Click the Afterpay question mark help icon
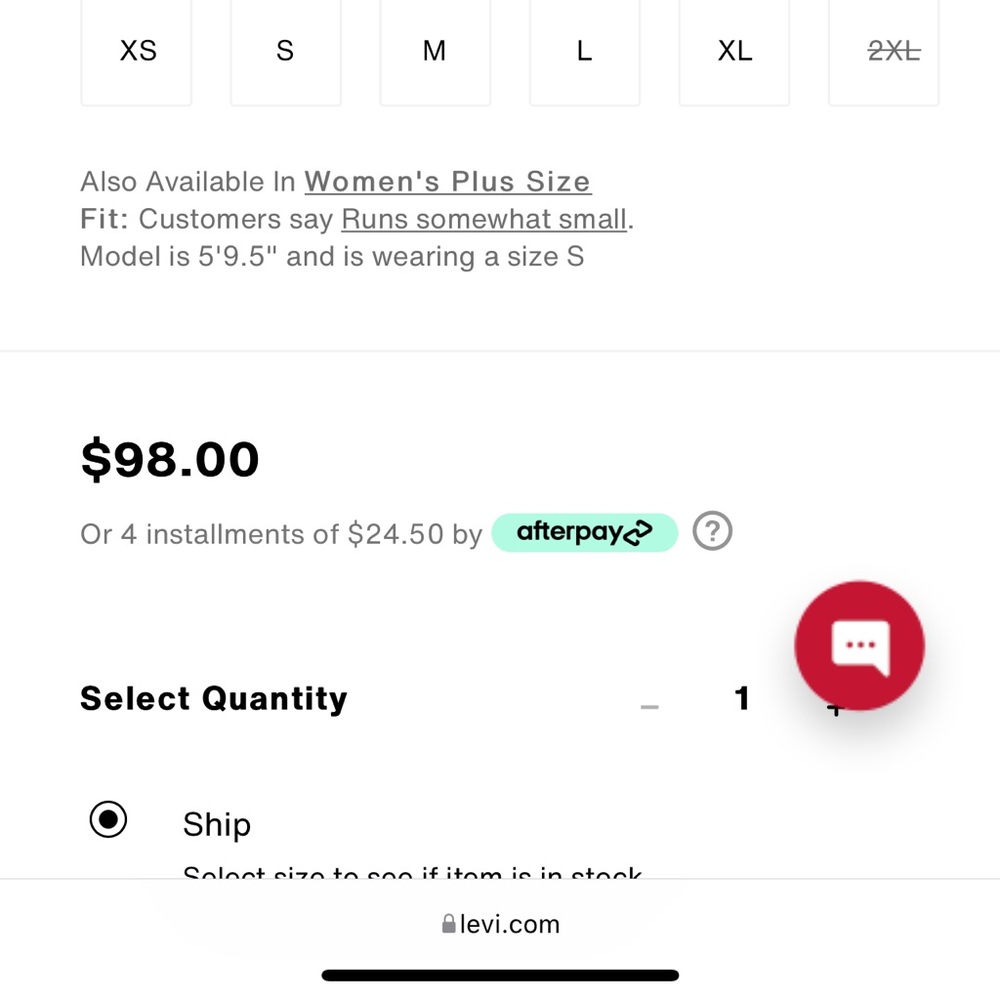This screenshot has height=1000, width=1000. [x=712, y=531]
